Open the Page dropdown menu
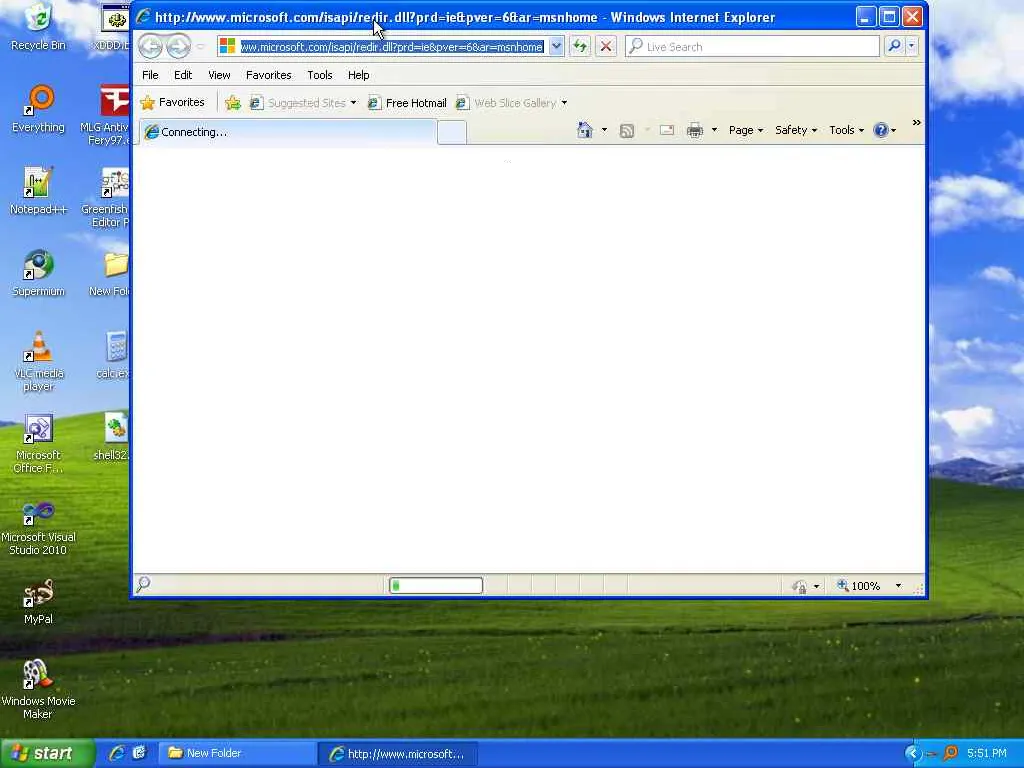 [746, 130]
